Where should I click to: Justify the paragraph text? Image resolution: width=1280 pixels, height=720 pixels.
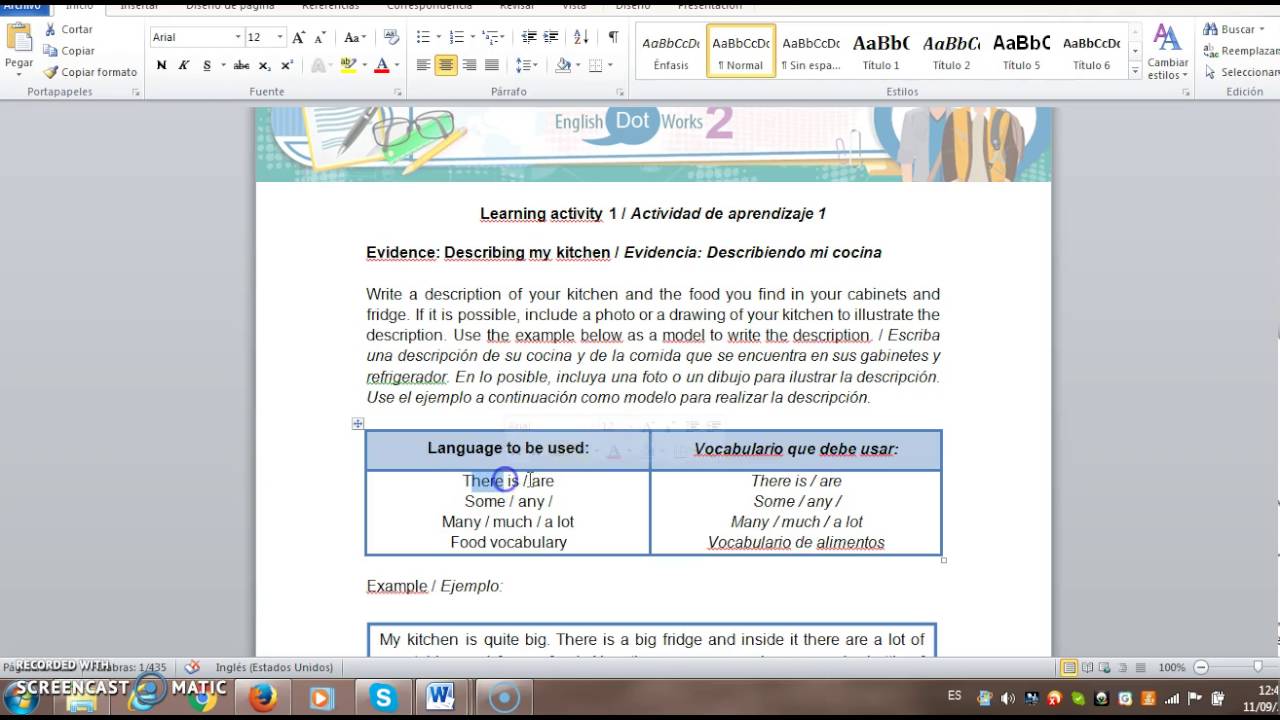pyautogui.click(x=492, y=65)
